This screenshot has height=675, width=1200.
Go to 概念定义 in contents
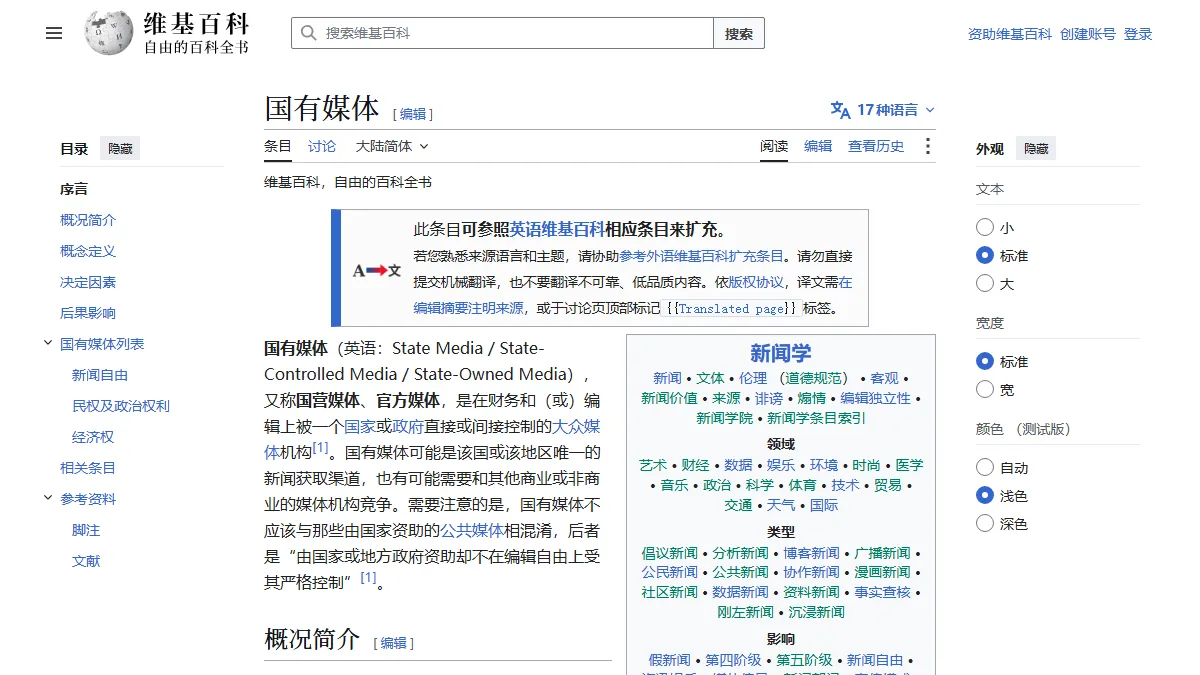coord(88,251)
